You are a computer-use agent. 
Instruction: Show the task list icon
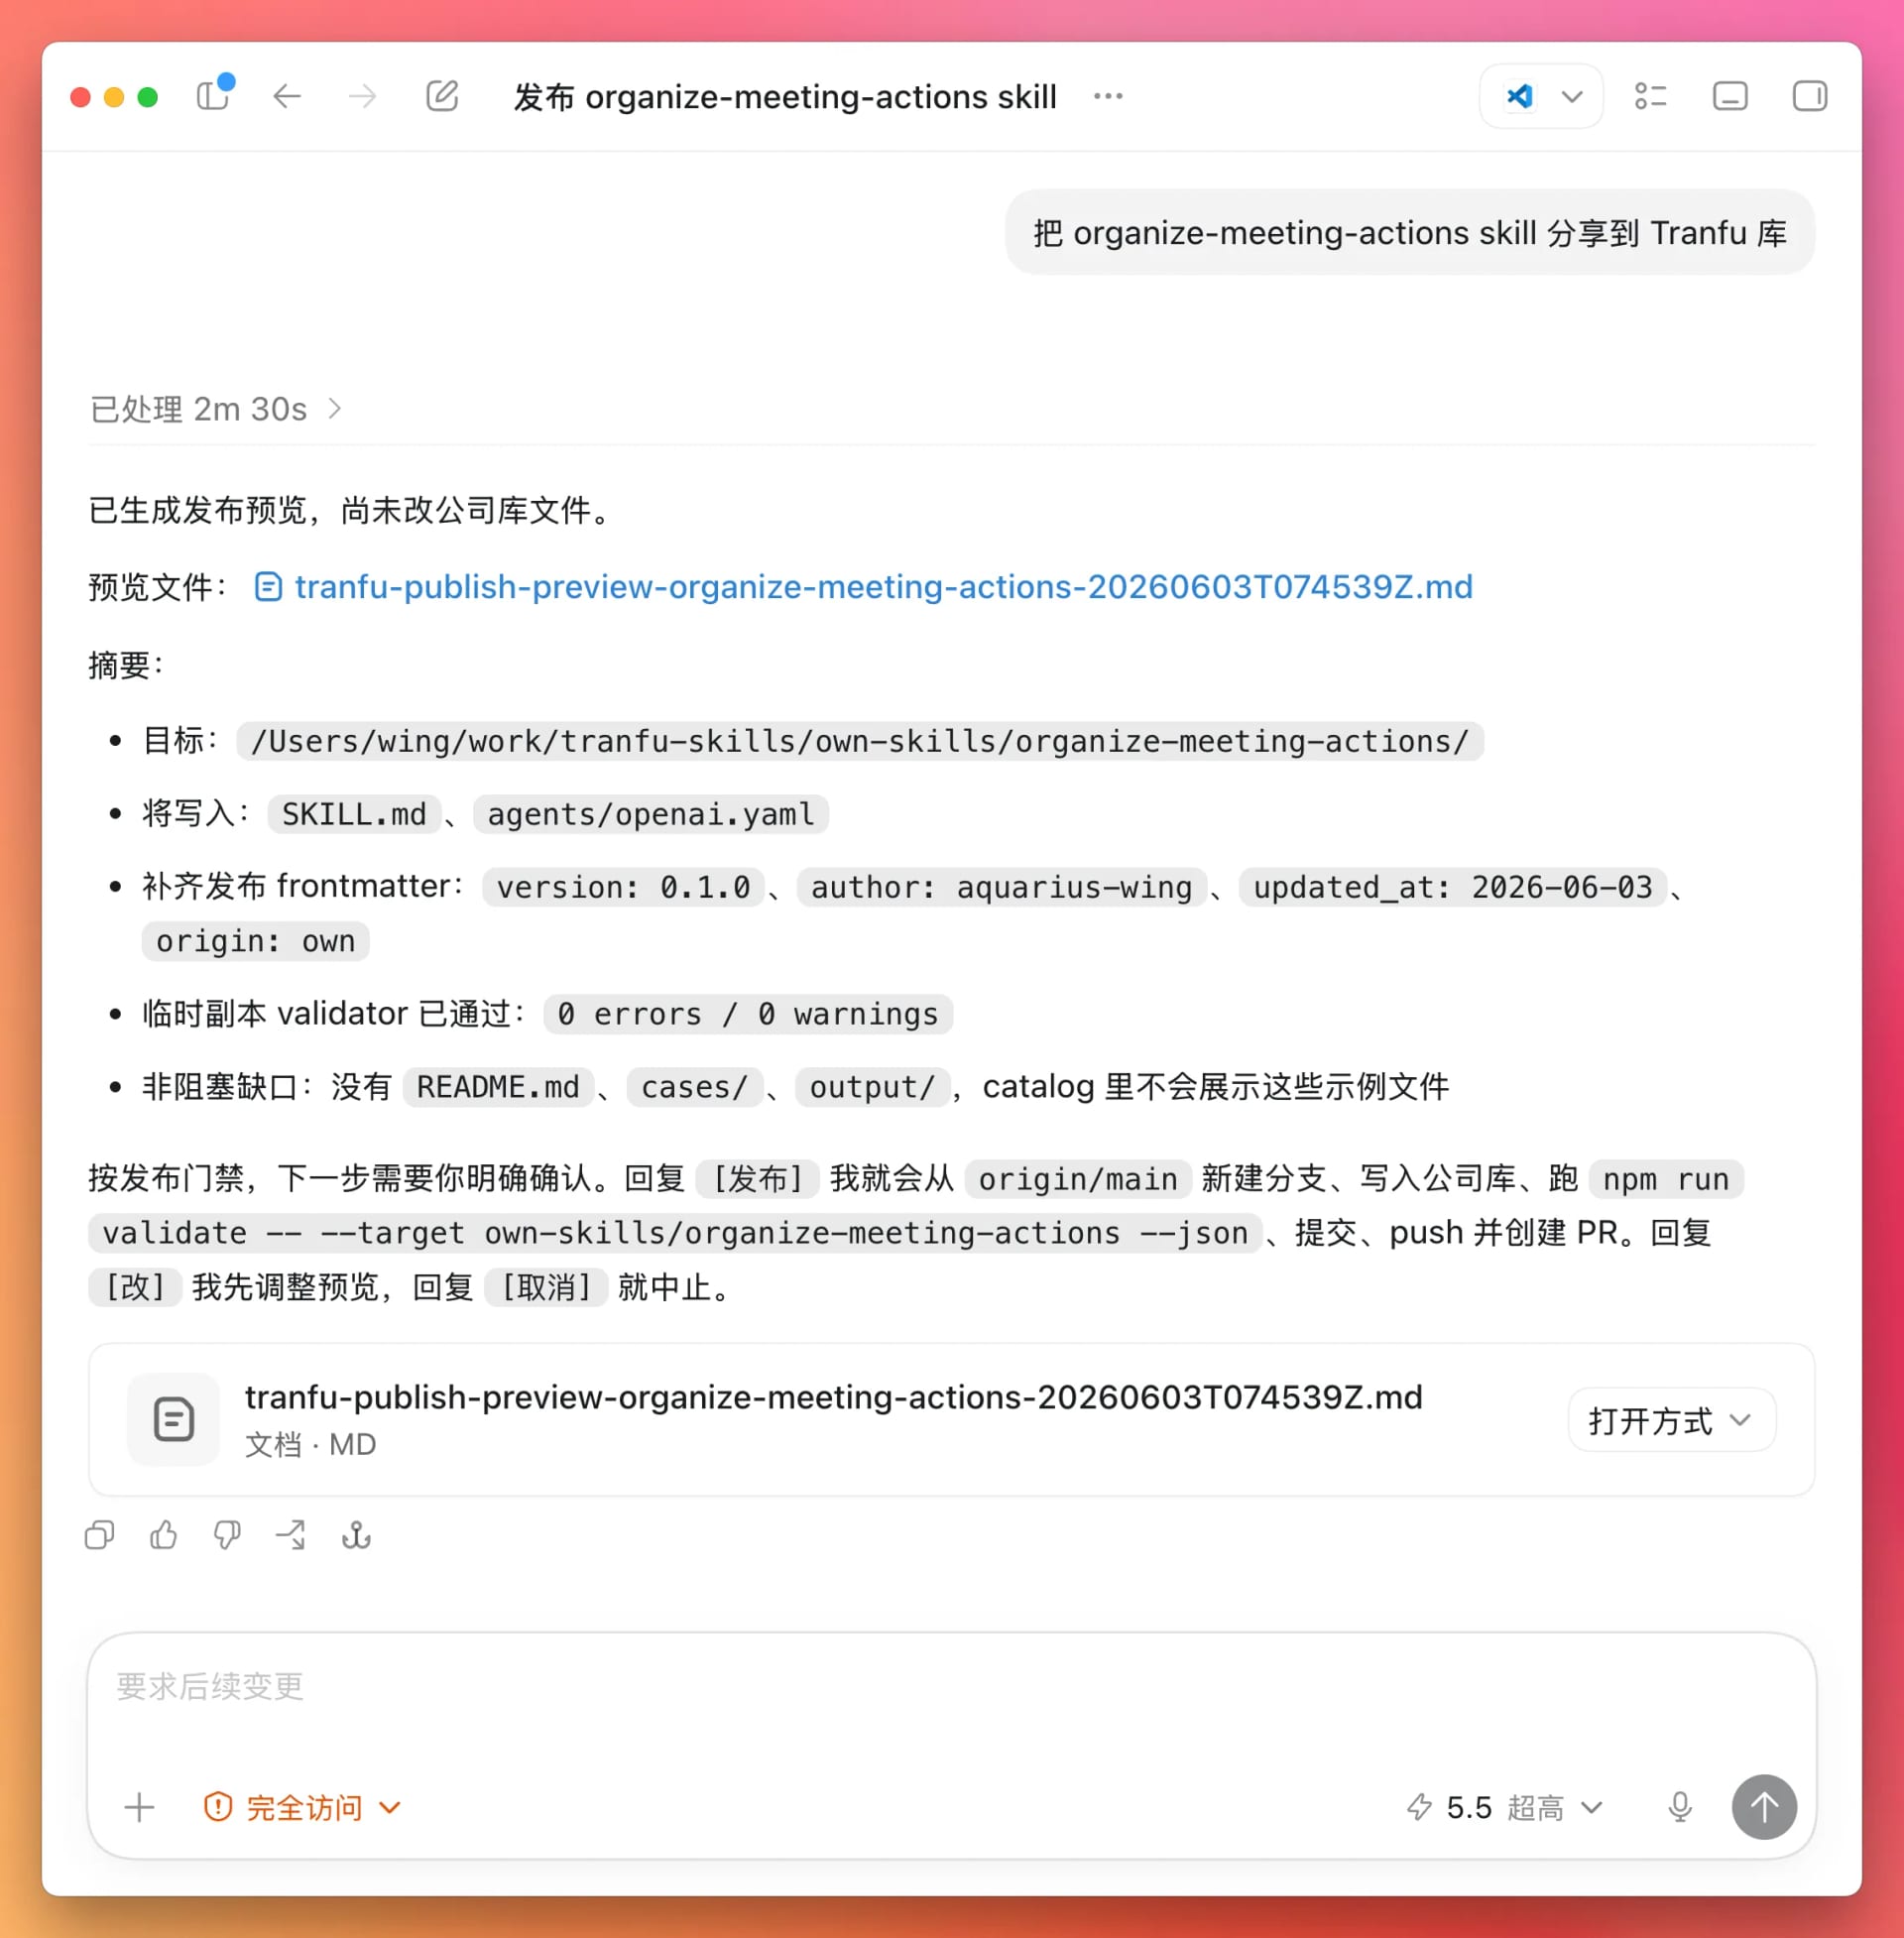click(x=1650, y=96)
